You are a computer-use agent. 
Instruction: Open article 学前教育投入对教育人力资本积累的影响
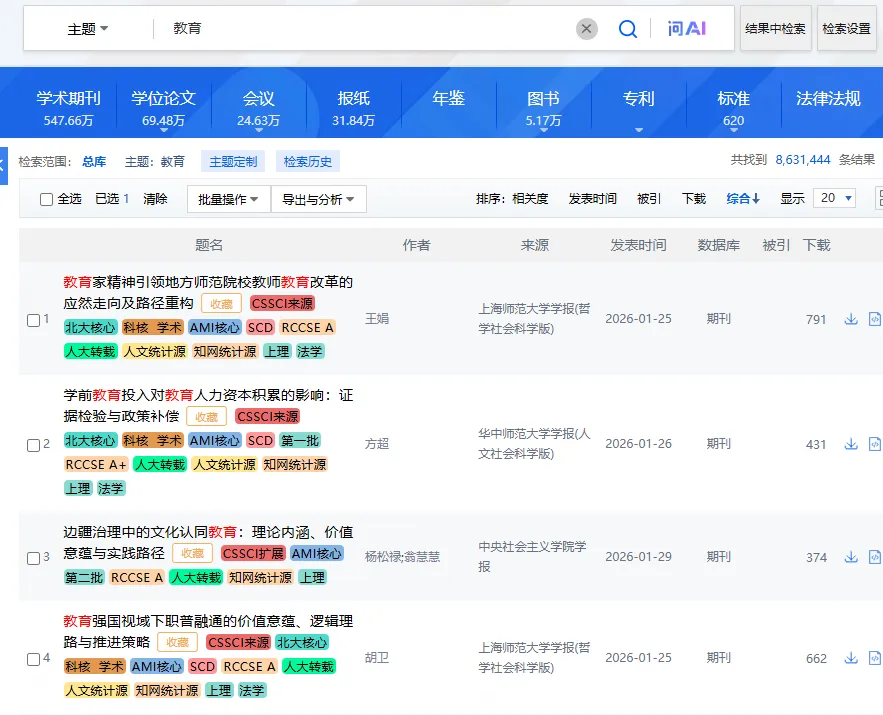pyautogui.click(x=208, y=405)
